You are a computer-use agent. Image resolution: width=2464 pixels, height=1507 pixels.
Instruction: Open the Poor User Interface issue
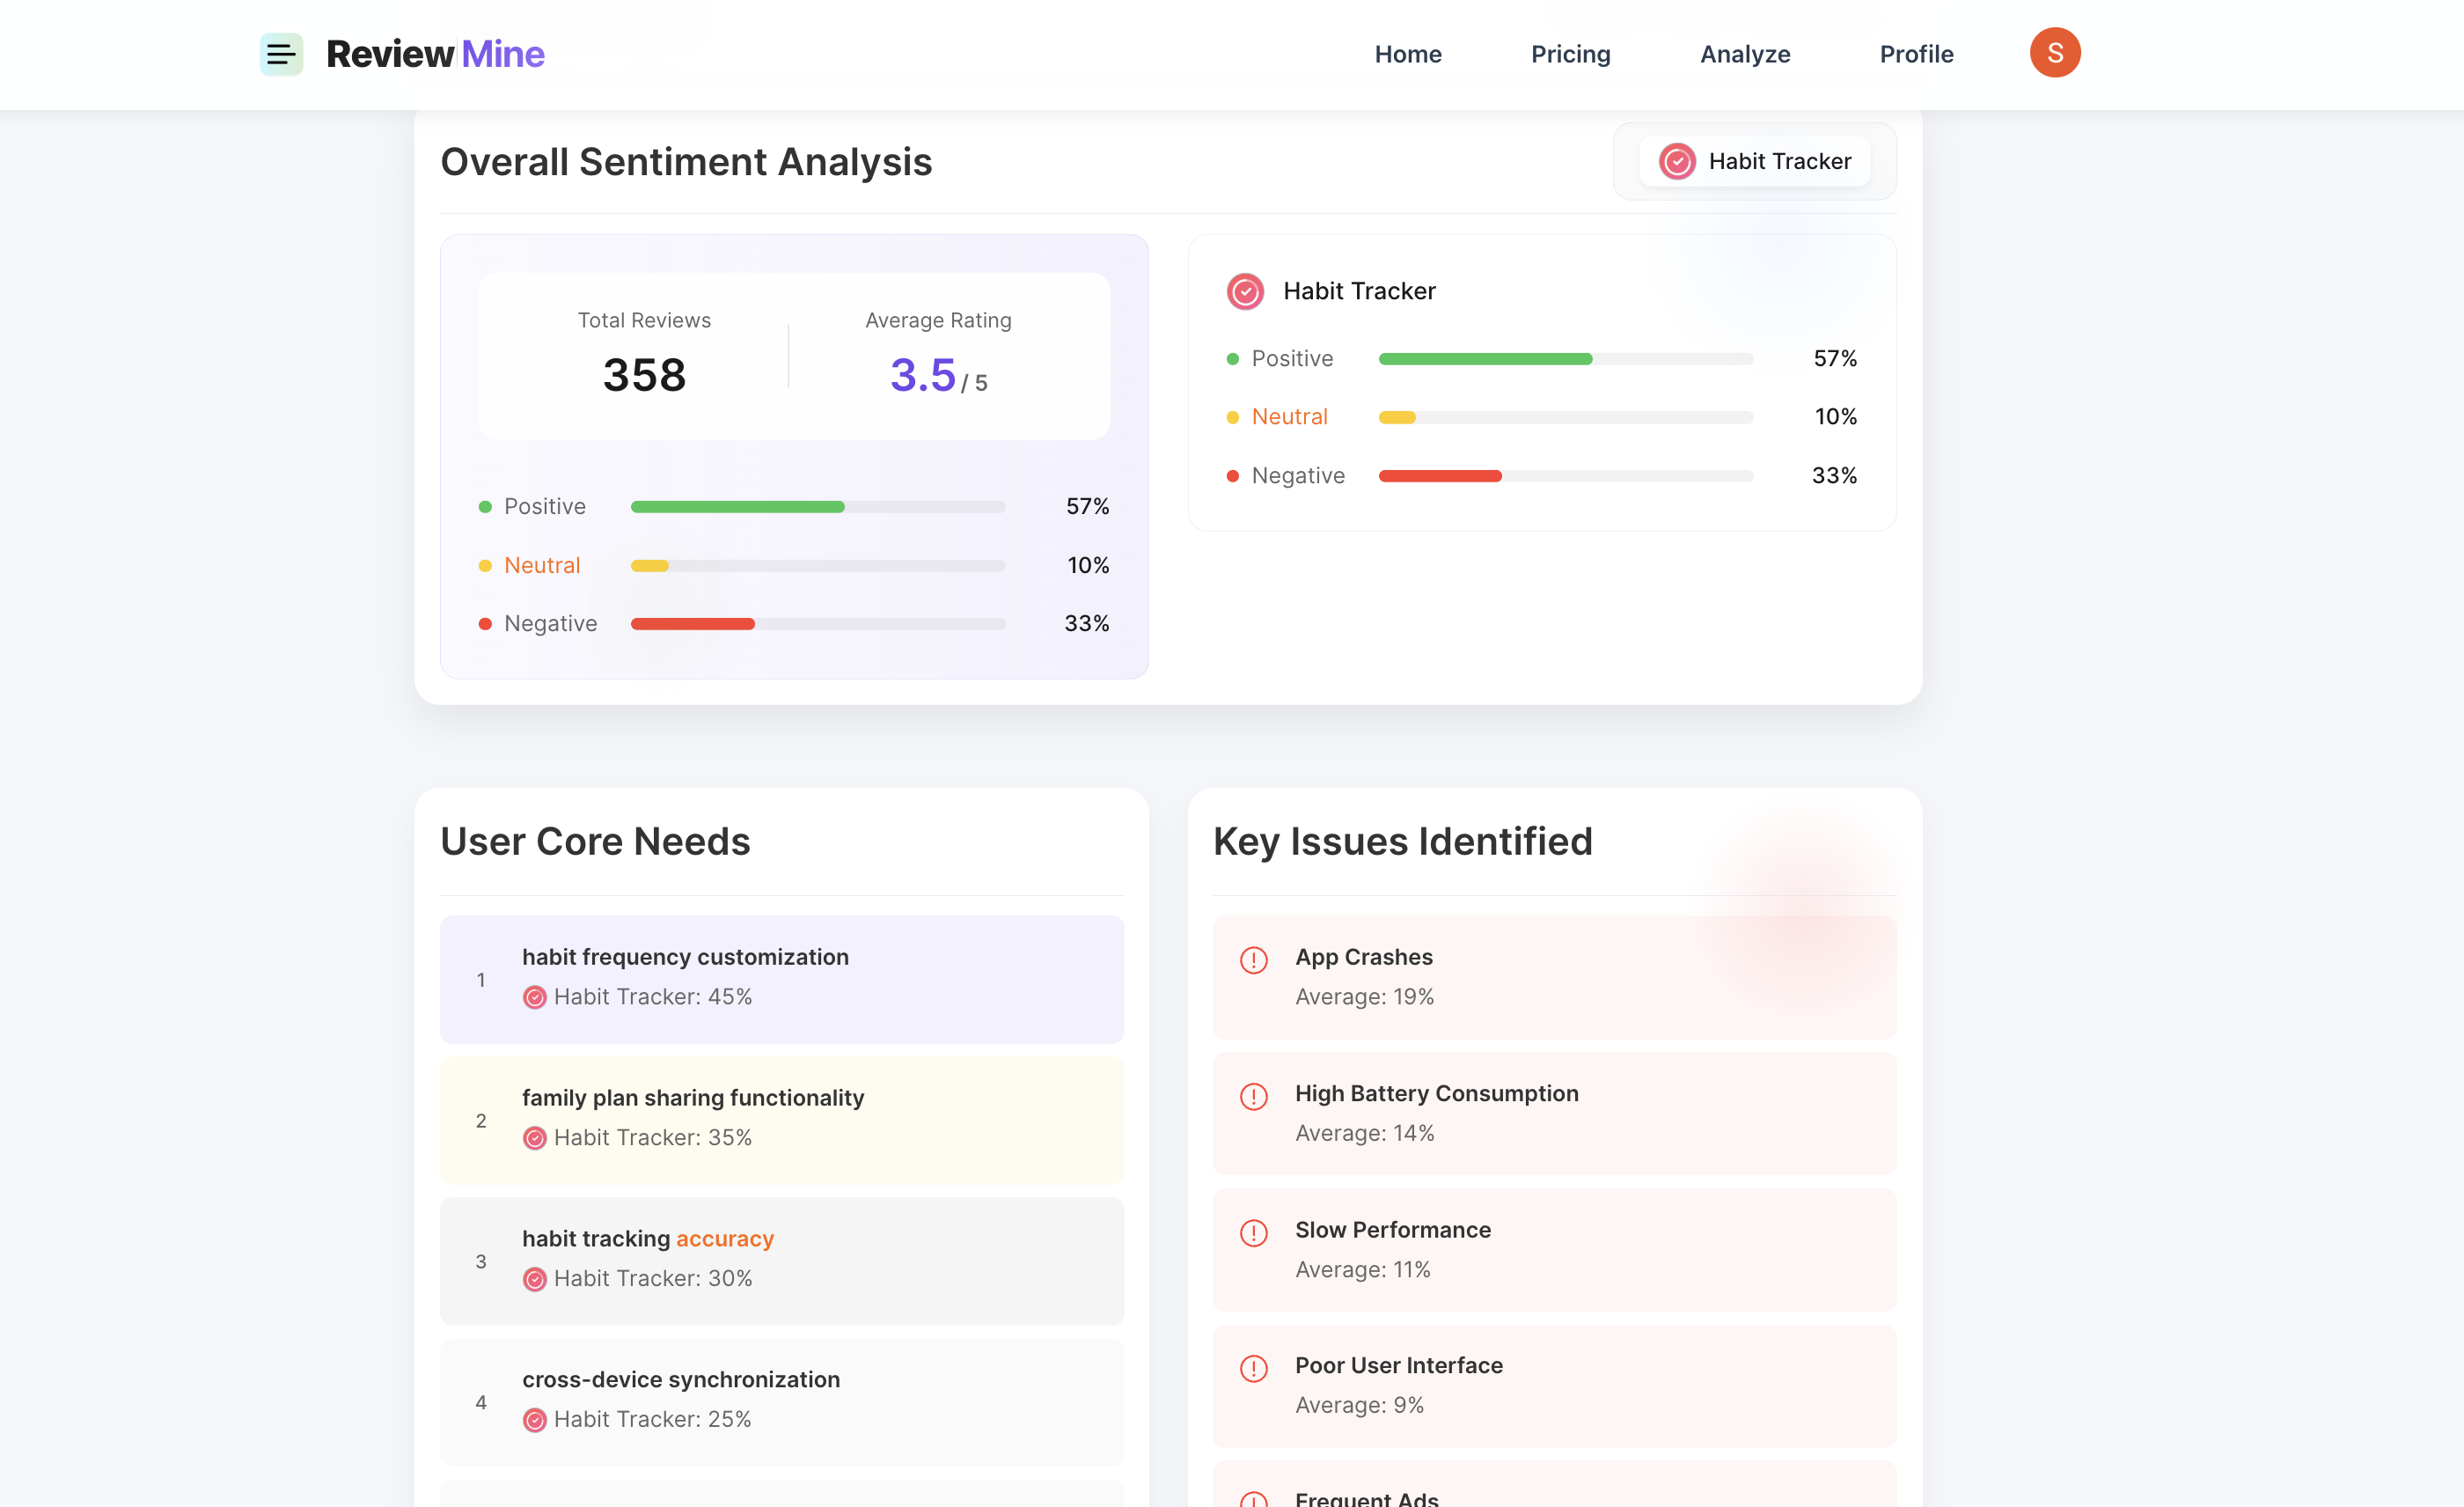click(1554, 1385)
